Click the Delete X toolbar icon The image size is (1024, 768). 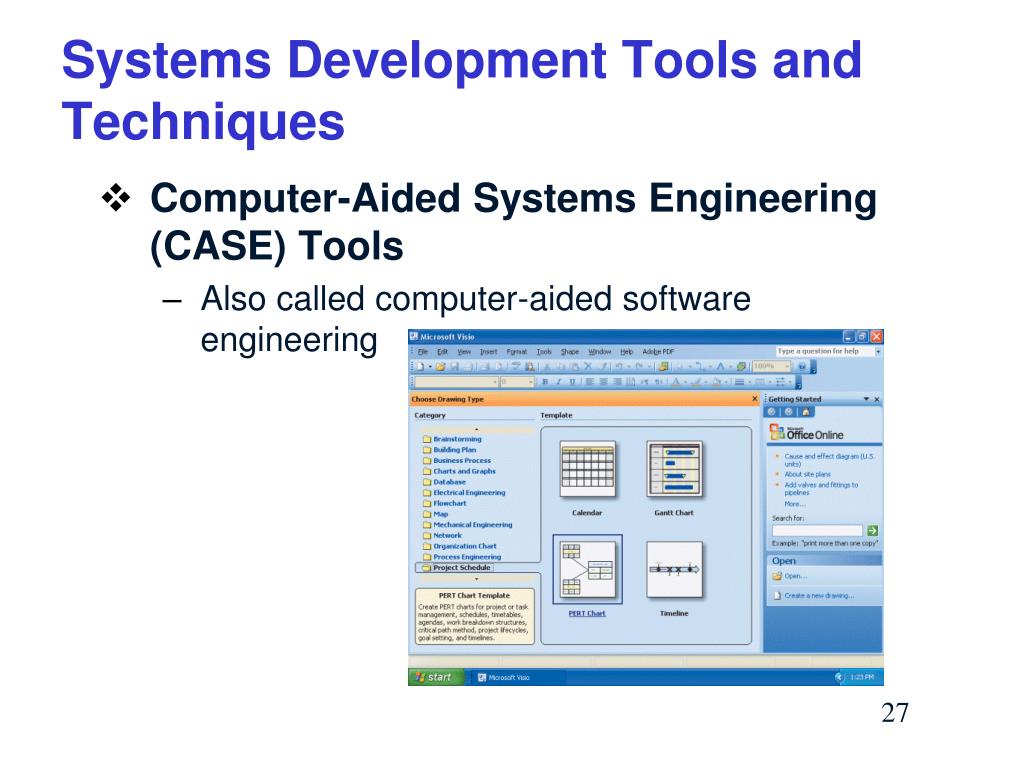click(x=588, y=366)
